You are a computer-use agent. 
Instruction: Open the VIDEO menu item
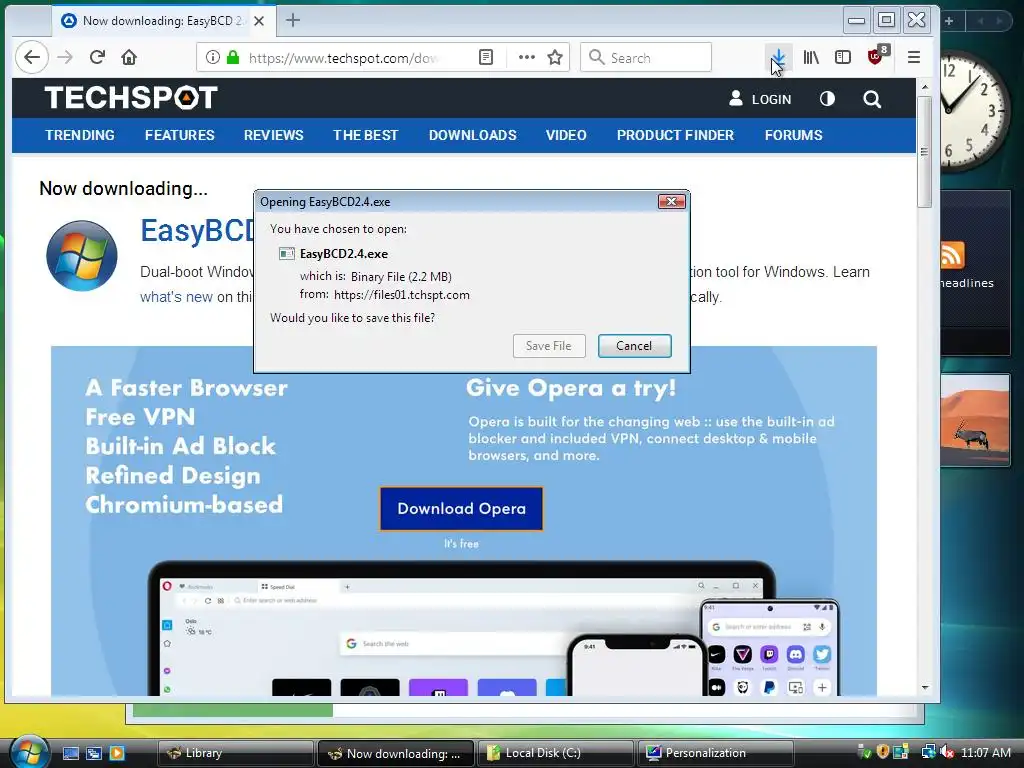[566, 135]
